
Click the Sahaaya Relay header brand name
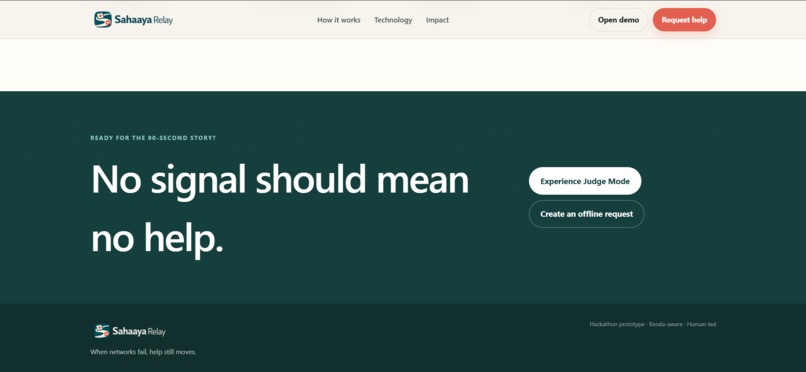pos(144,20)
